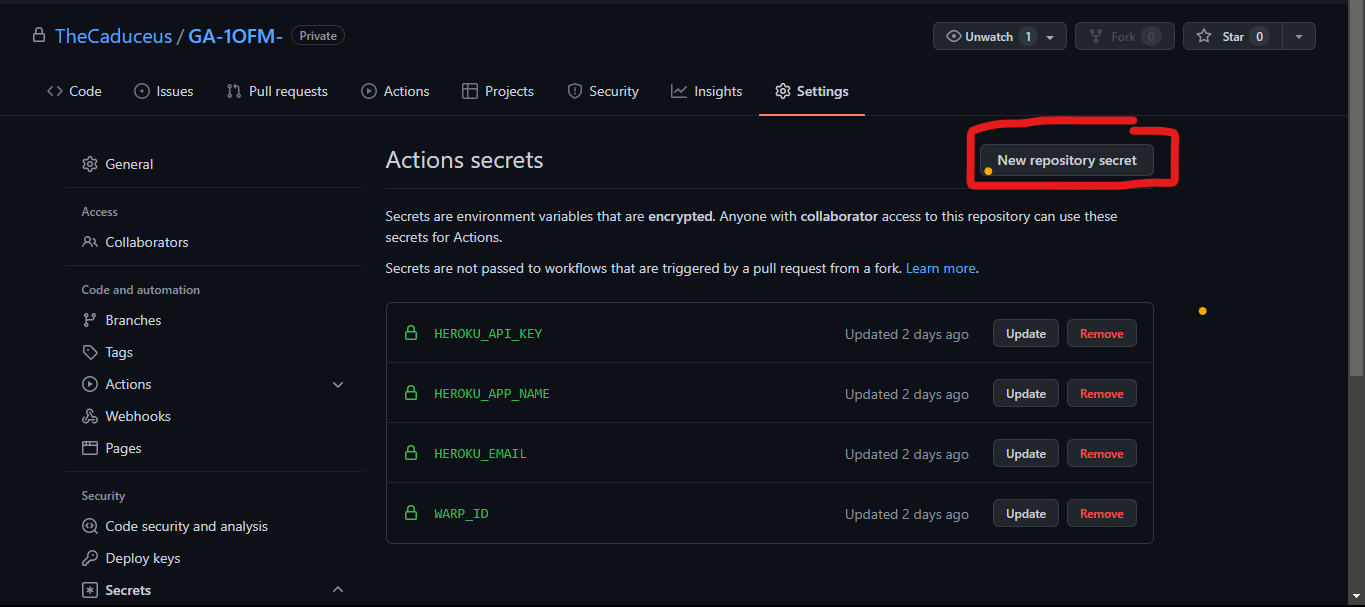Select the Settings tab

[x=812, y=91]
